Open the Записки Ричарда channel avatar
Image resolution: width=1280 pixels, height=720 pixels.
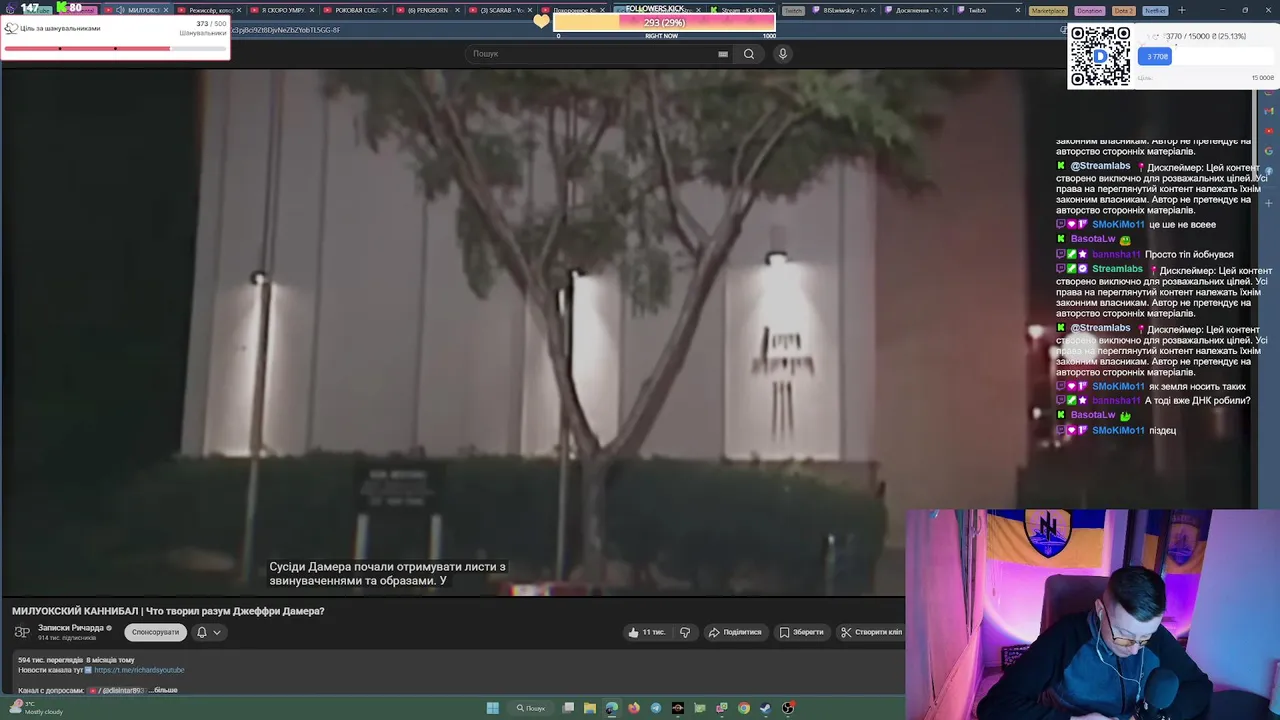(22, 632)
